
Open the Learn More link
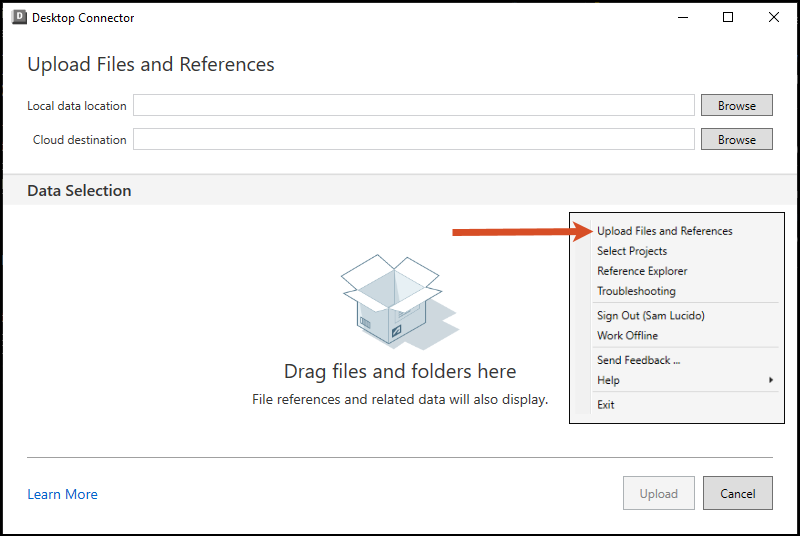pyautogui.click(x=62, y=494)
